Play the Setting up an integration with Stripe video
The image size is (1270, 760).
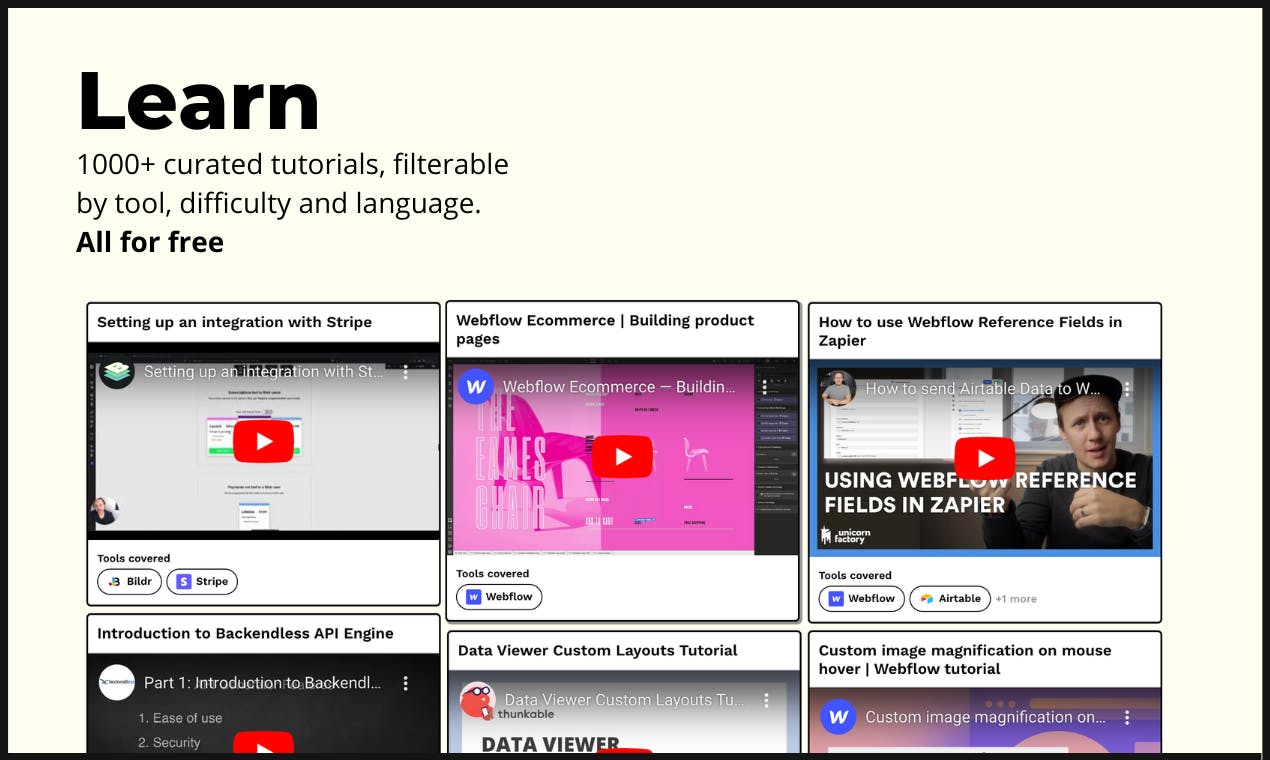pyautogui.click(x=264, y=441)
